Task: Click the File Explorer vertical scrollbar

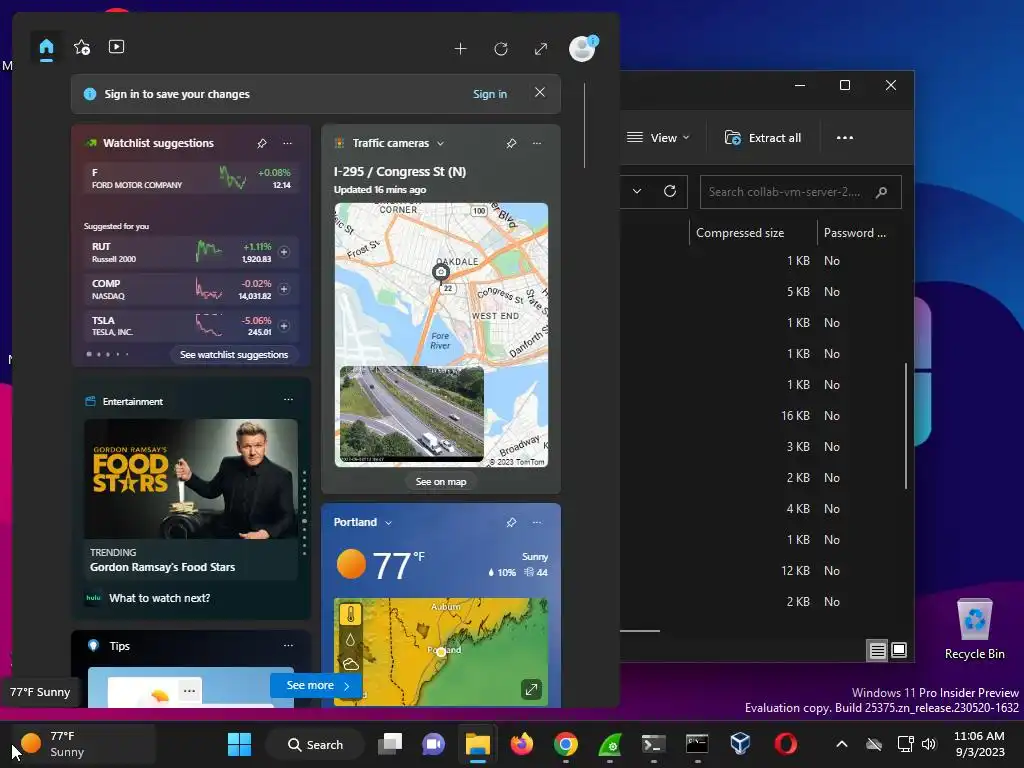Action: coord(906,425)
